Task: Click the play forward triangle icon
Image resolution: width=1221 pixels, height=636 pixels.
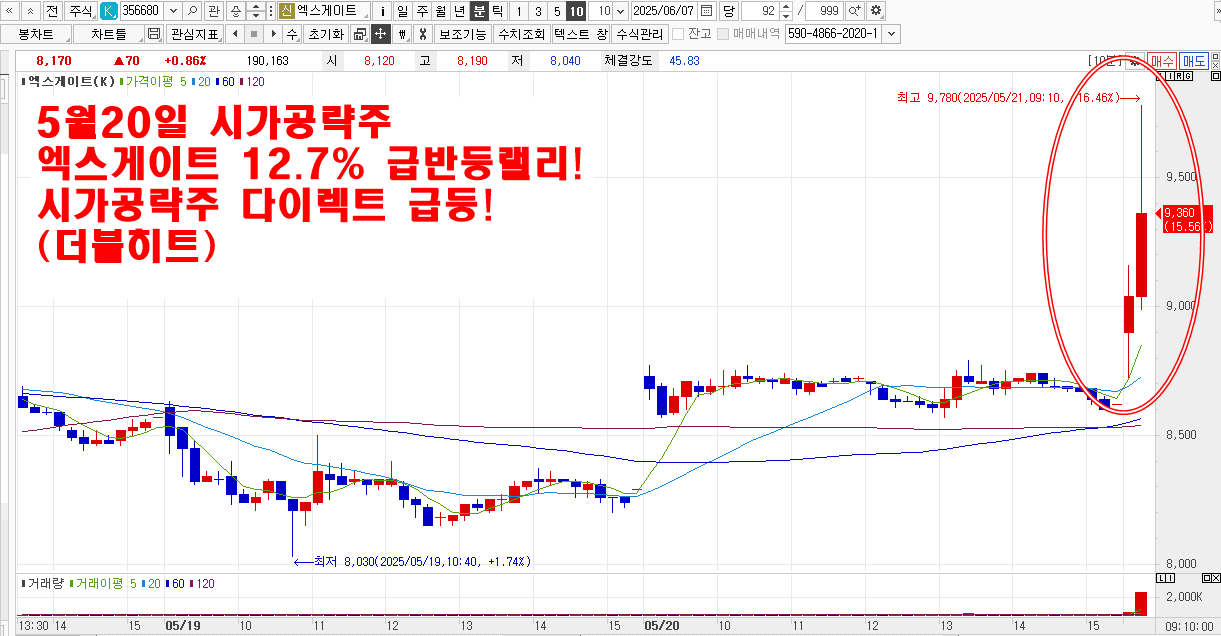Action: click(x=271, y=34)
